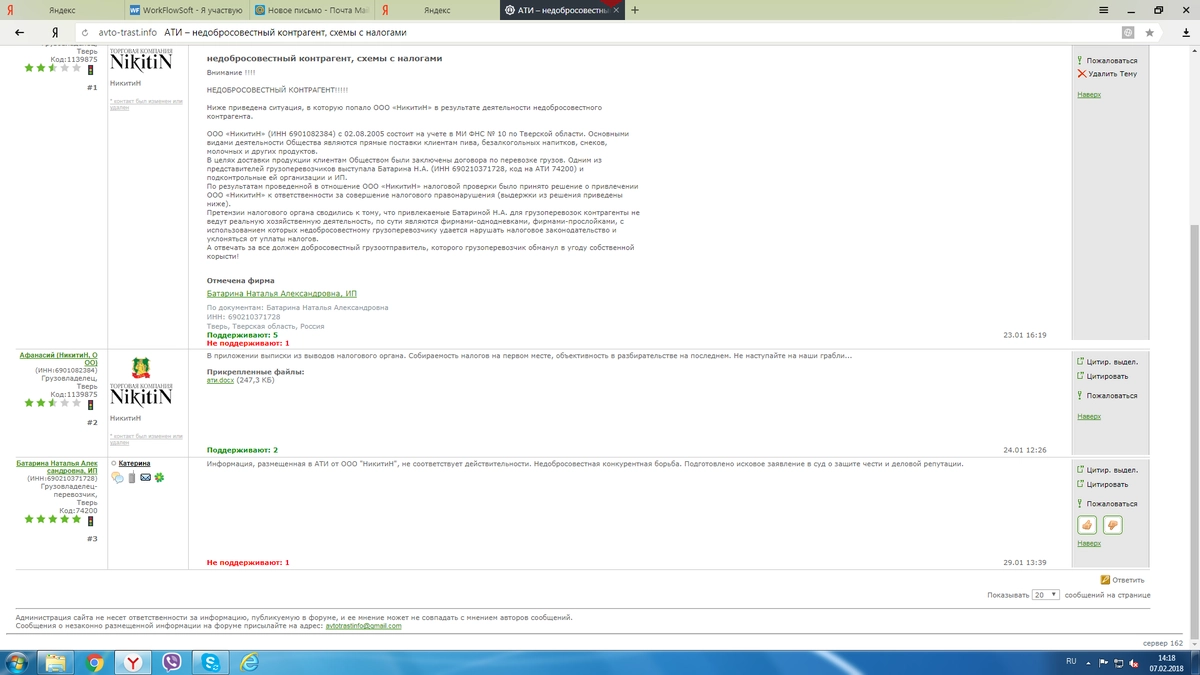The image size is (1200, 675).
Task: Launch Skype from the taskbar
Action: tap(211, 662)
